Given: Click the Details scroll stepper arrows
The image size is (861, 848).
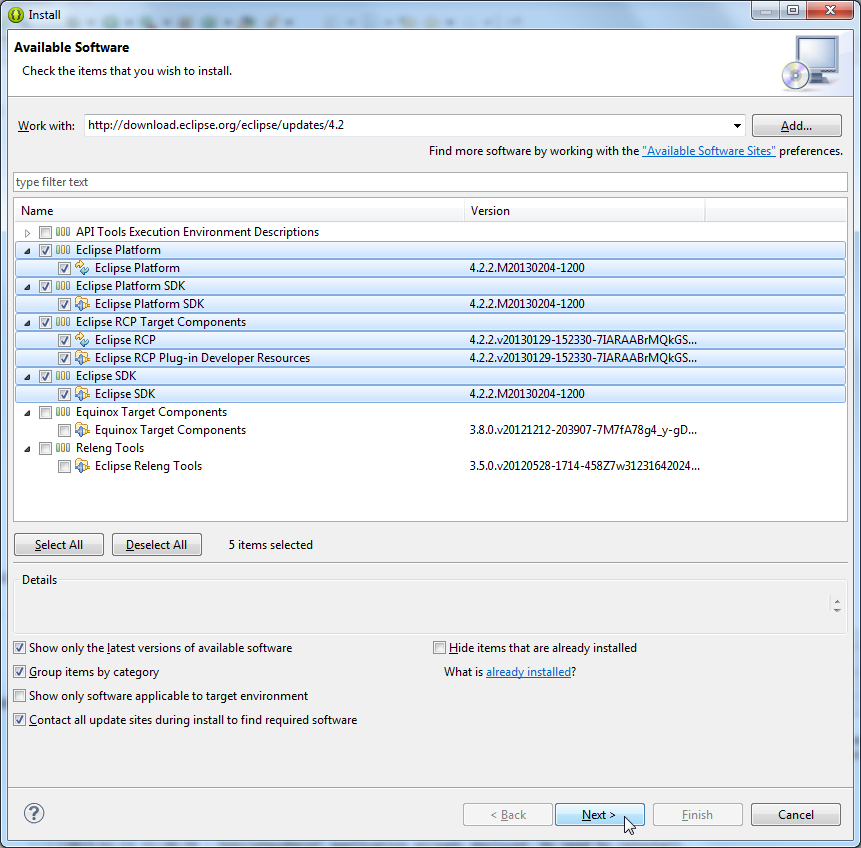Looking at the screenshot, I should (x=837, y=605).
